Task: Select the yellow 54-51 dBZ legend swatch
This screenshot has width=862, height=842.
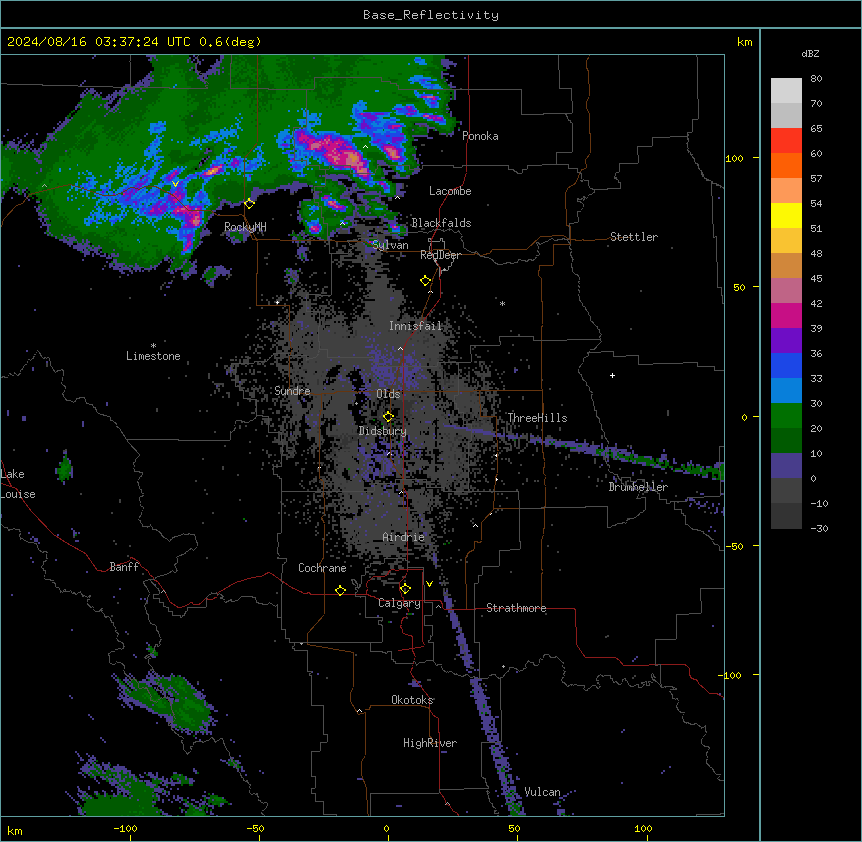Action: tap(786, 215)
